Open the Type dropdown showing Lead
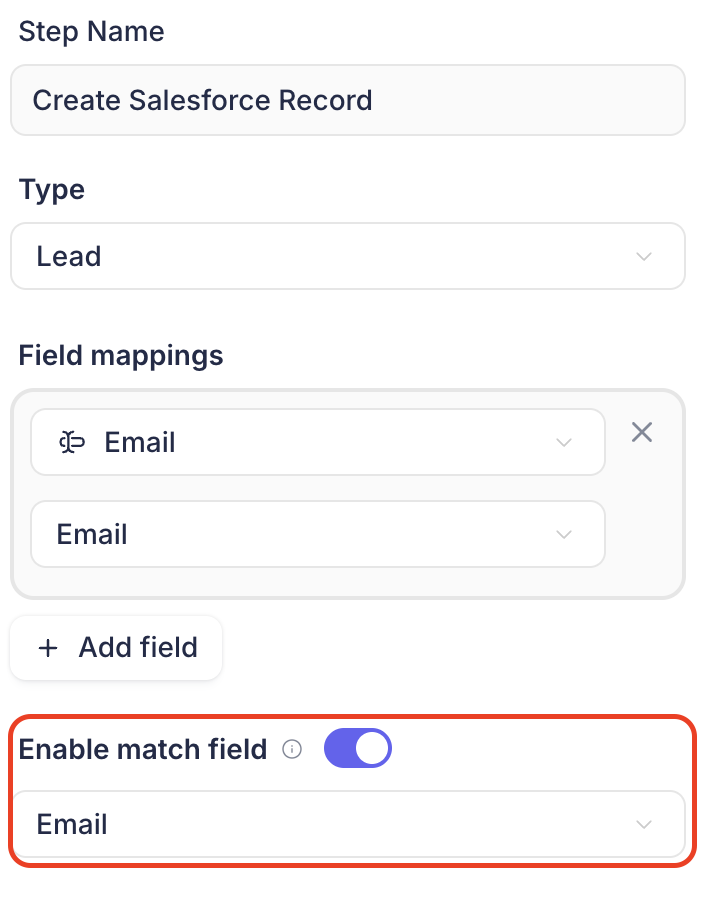Image resolution: width=708 pixels, height=900 pixels. pyautogui.click(x=348, y=256)
